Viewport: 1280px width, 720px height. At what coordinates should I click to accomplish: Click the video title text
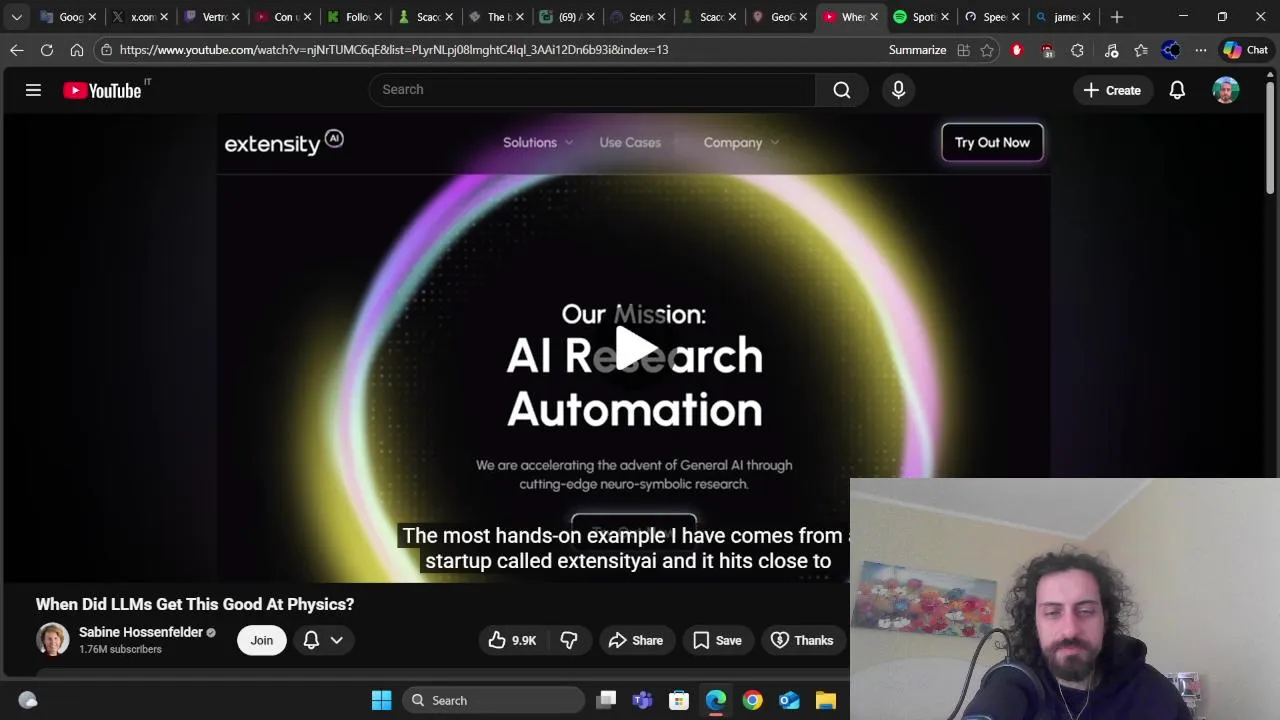tap(195, 604)
